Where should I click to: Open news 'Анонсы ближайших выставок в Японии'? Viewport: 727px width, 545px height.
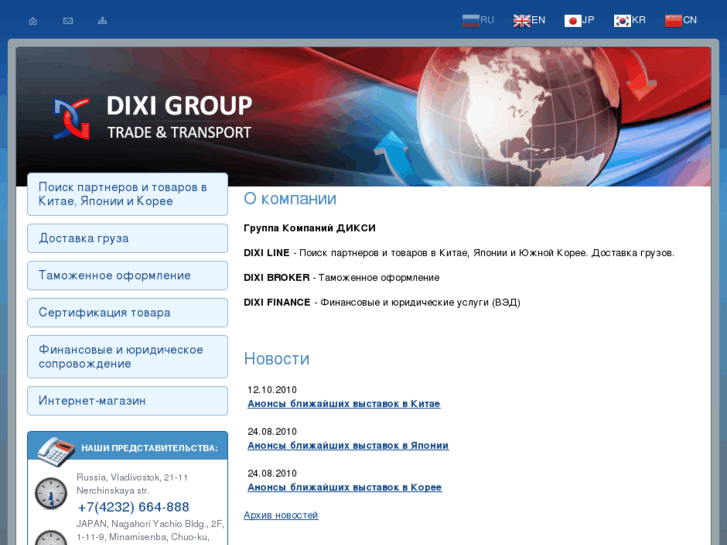tap(348, 446)
